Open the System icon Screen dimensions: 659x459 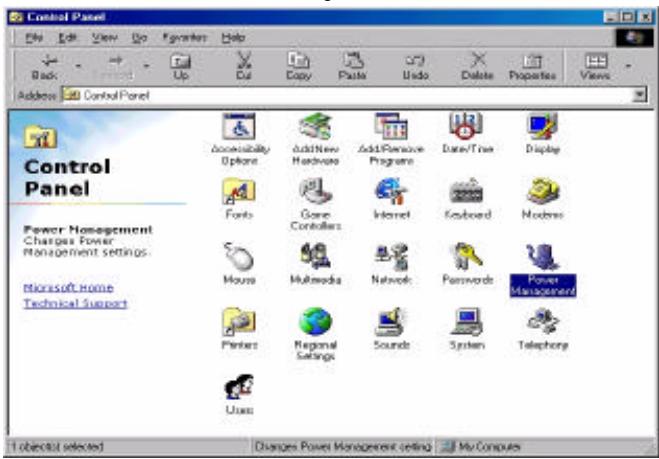[x=467, y=322]
